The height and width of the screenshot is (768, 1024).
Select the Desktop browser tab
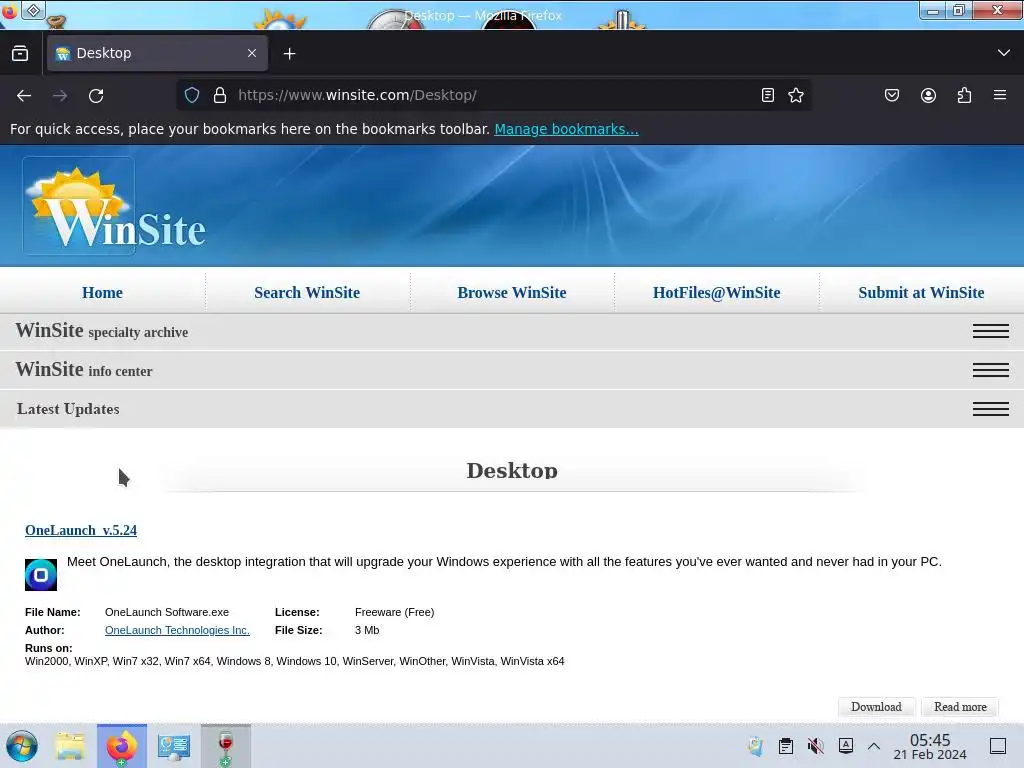157,53
